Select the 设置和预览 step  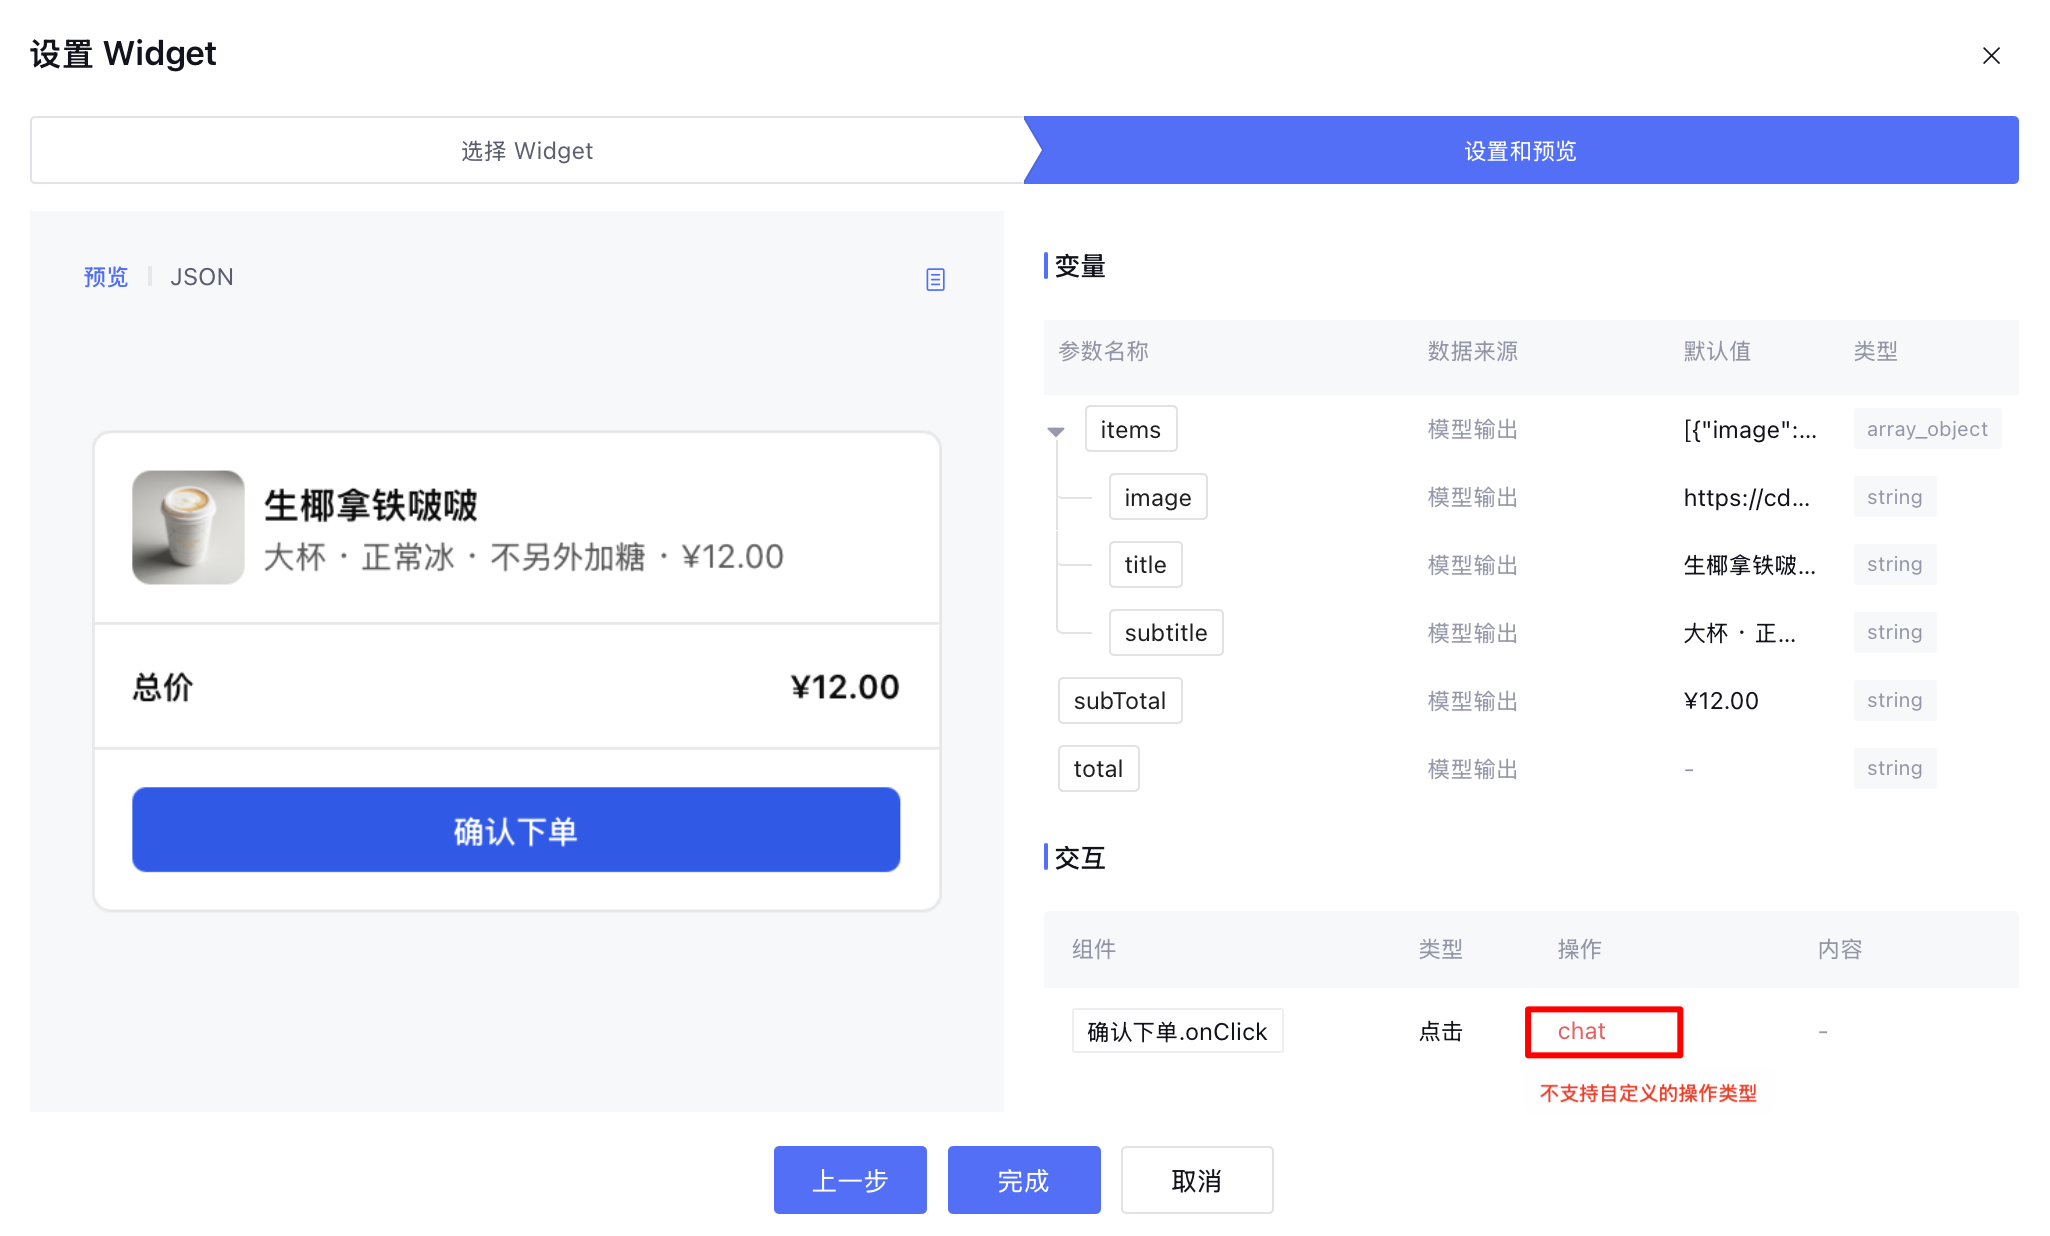tap(1520, 151)
